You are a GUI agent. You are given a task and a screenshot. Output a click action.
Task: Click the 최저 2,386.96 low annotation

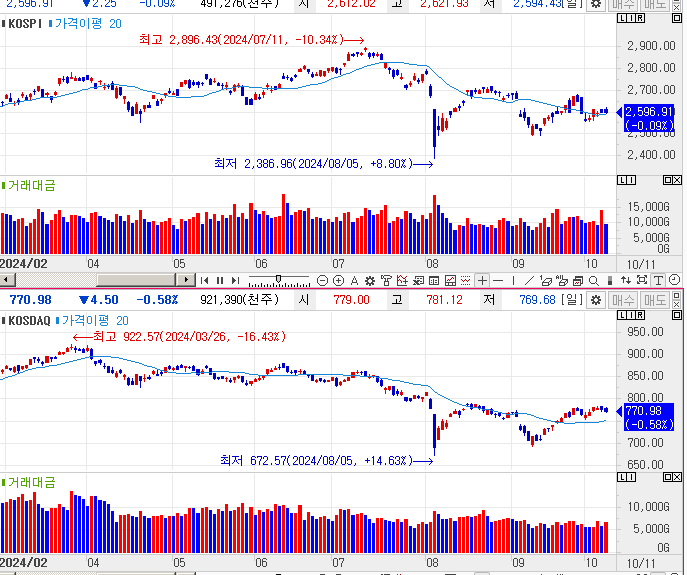coord(324,164)
